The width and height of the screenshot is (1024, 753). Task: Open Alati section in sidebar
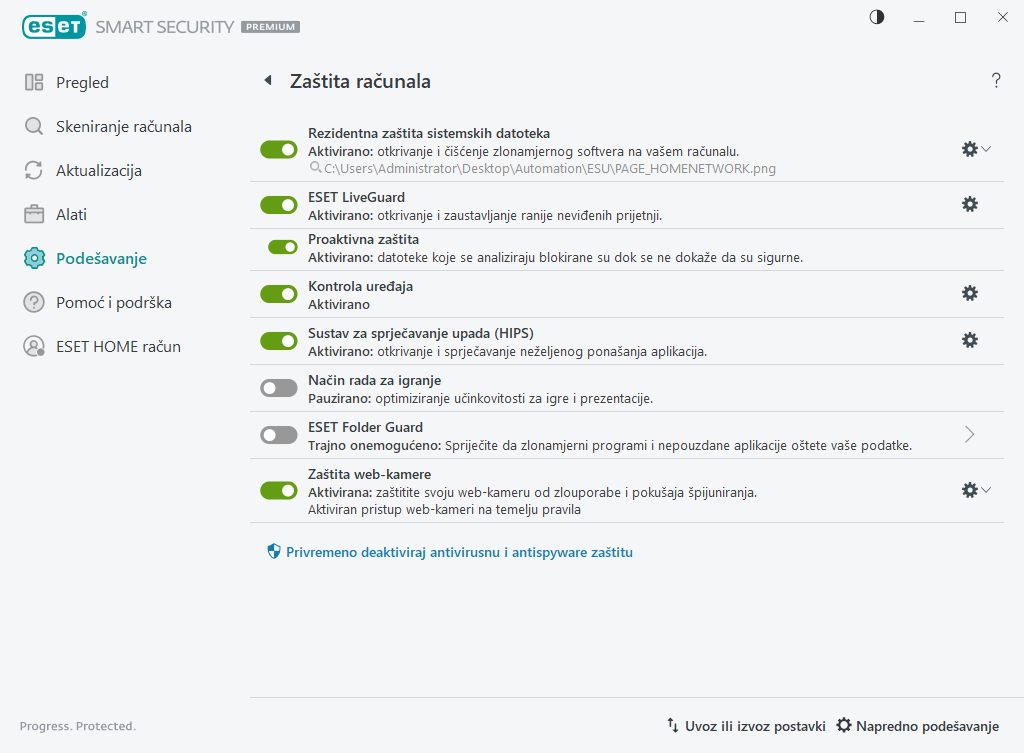click(x=71, y=215)
